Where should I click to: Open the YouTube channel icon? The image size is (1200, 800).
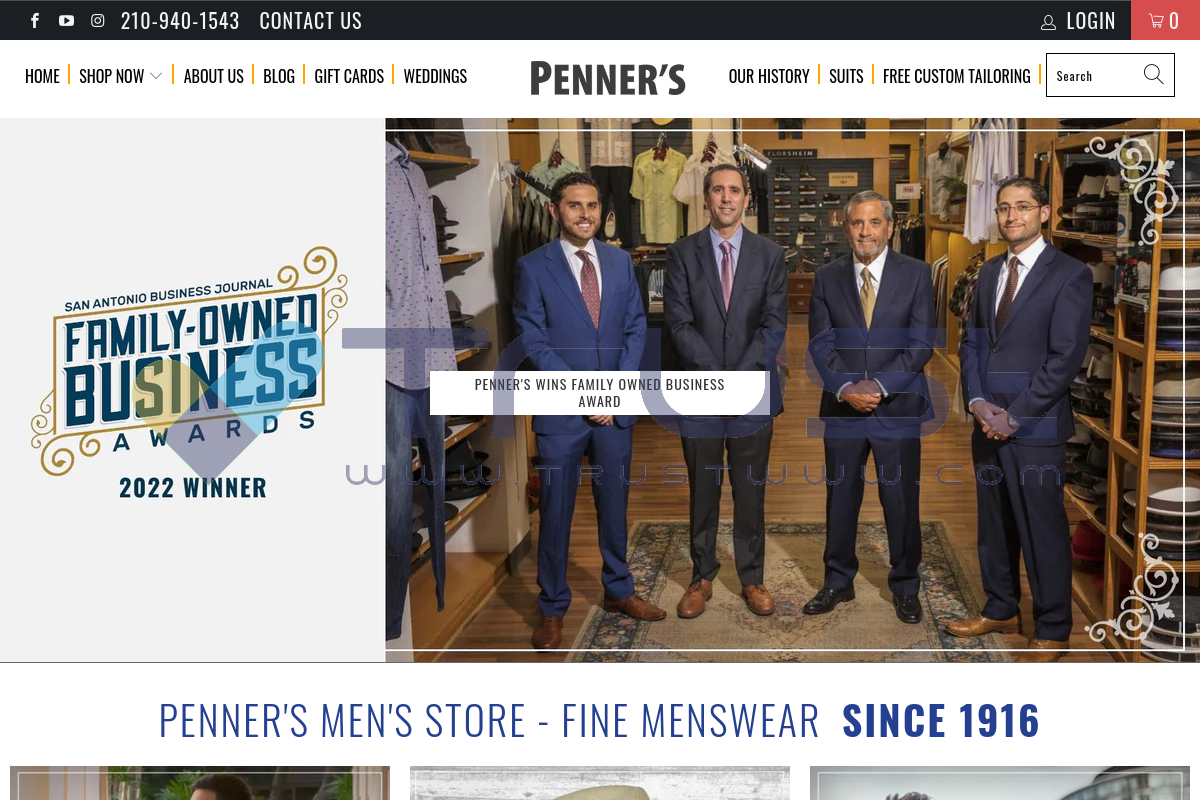click(x=66, y=20)
